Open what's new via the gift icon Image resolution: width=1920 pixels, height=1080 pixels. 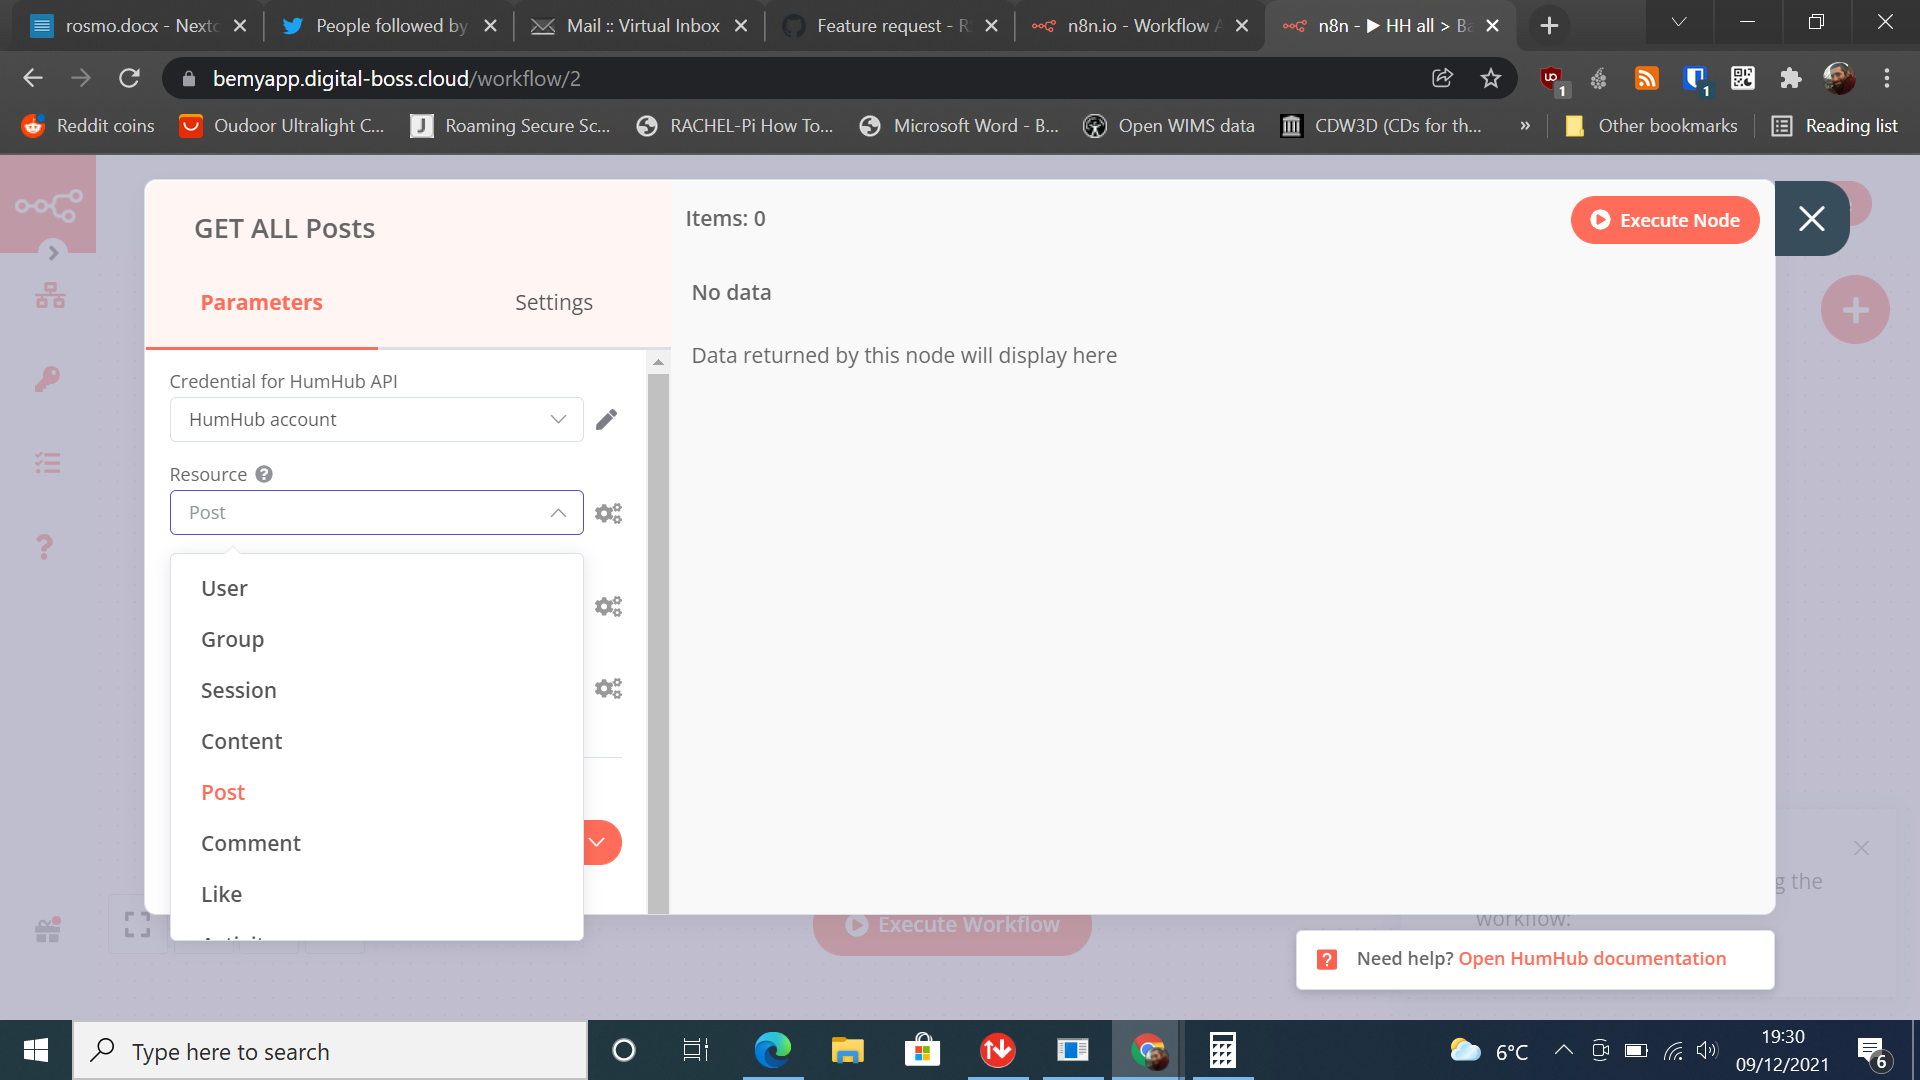pos(47,928)
